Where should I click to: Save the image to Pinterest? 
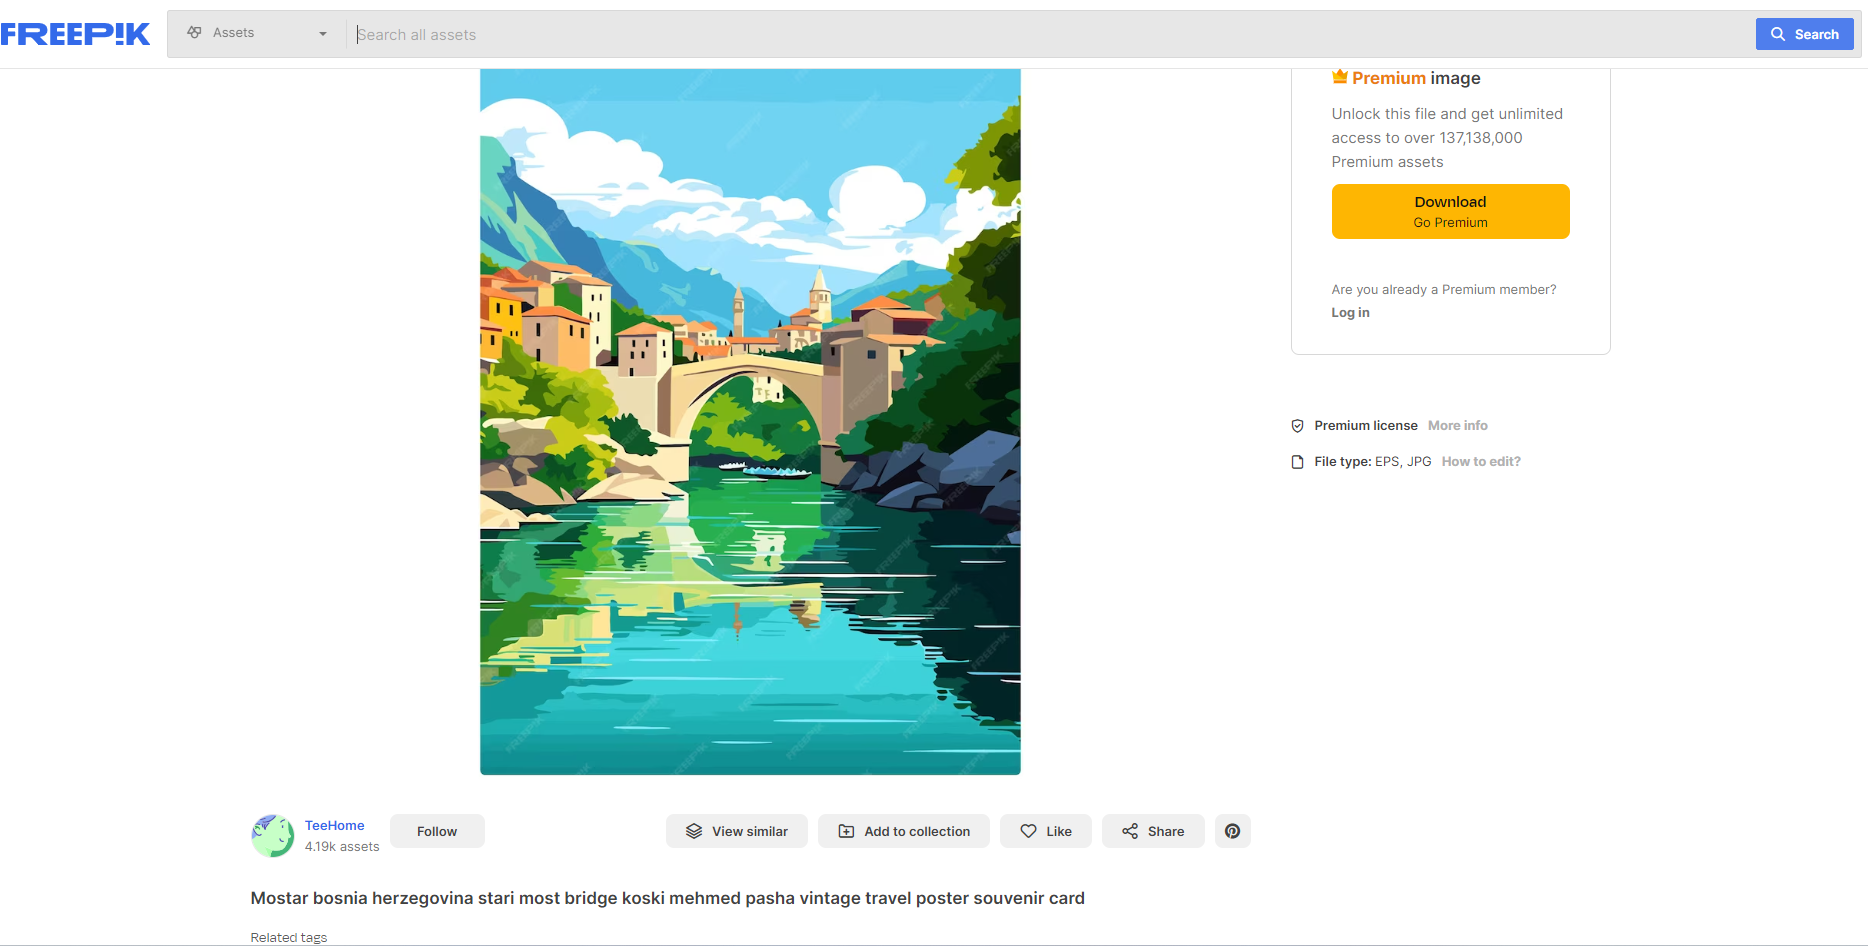tap(1232, 831)
